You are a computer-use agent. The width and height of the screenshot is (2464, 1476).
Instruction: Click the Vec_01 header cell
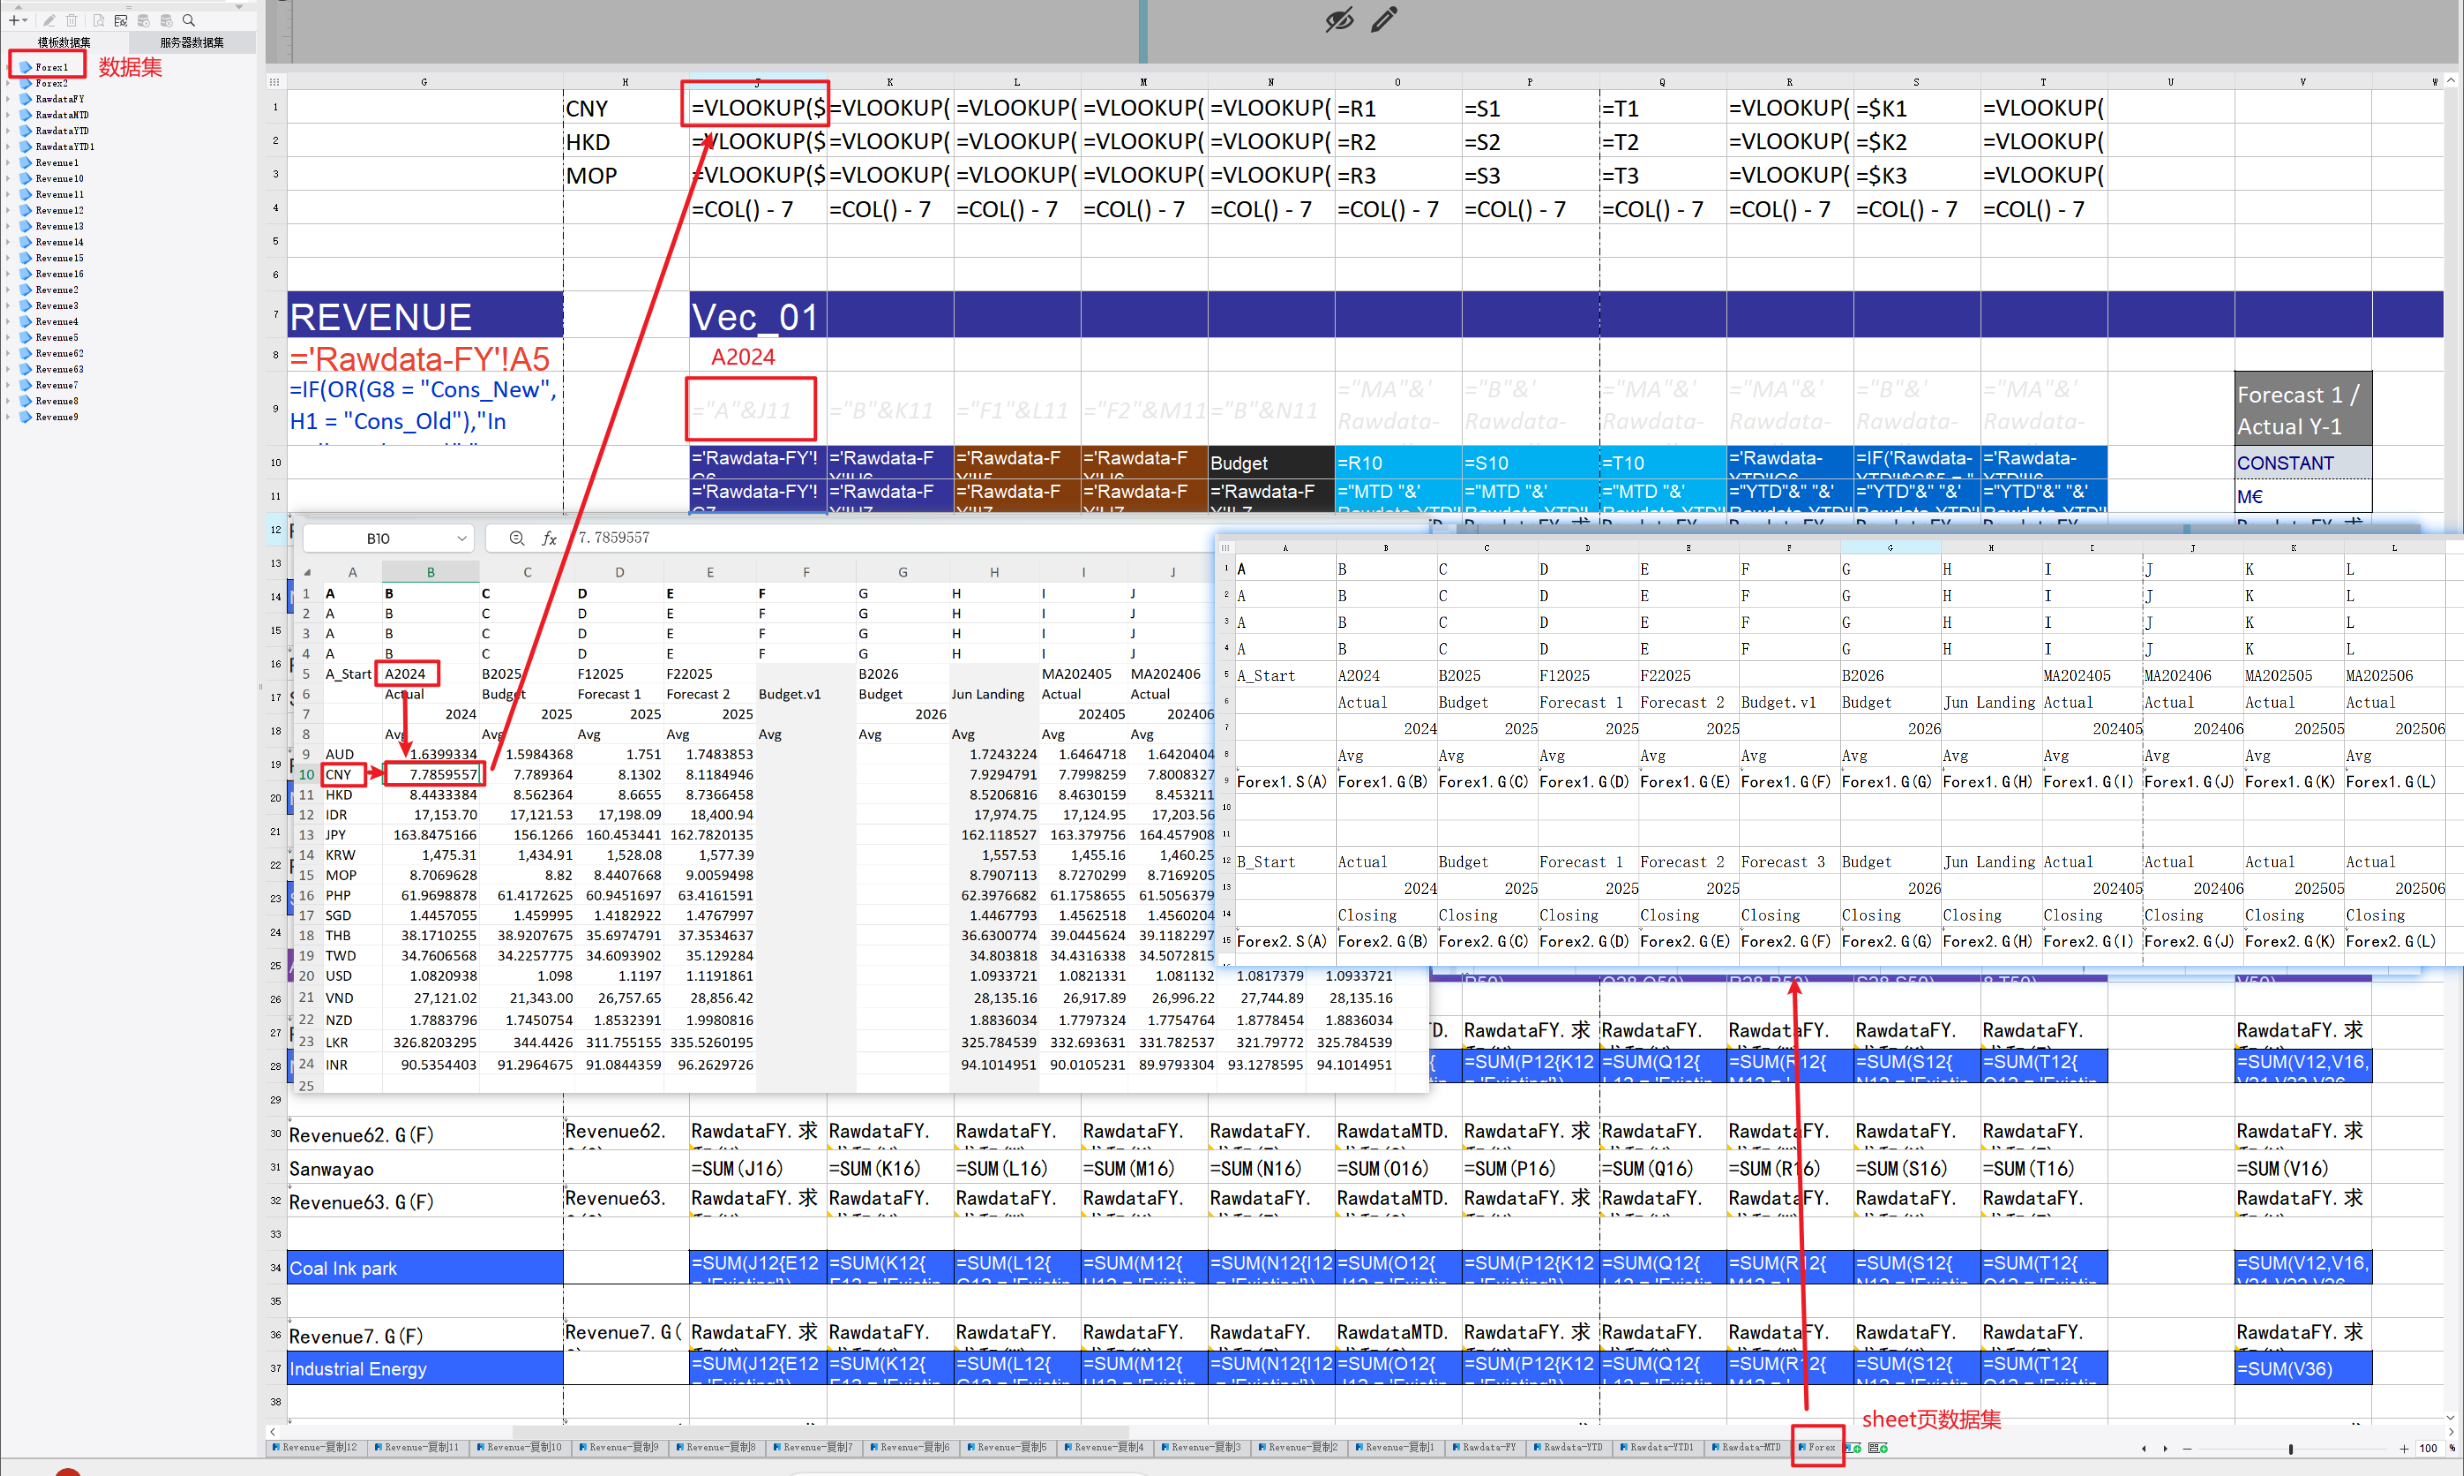coord(757,315)
